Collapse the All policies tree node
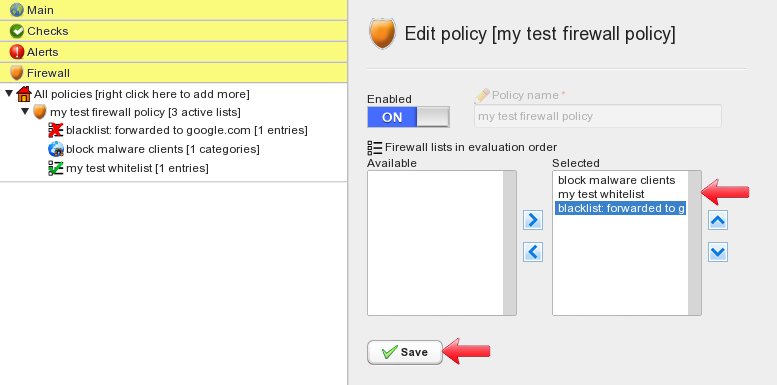Image resolution: width=777 pixels, height=385 pixels. [x=8, y=93]
